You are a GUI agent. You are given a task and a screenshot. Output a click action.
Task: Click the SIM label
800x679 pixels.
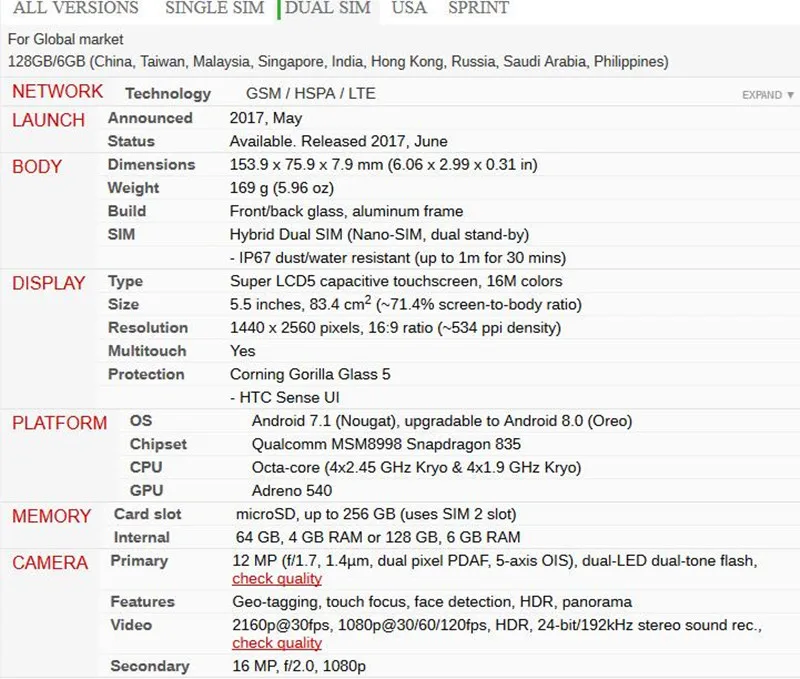click(x=121, y=235)
